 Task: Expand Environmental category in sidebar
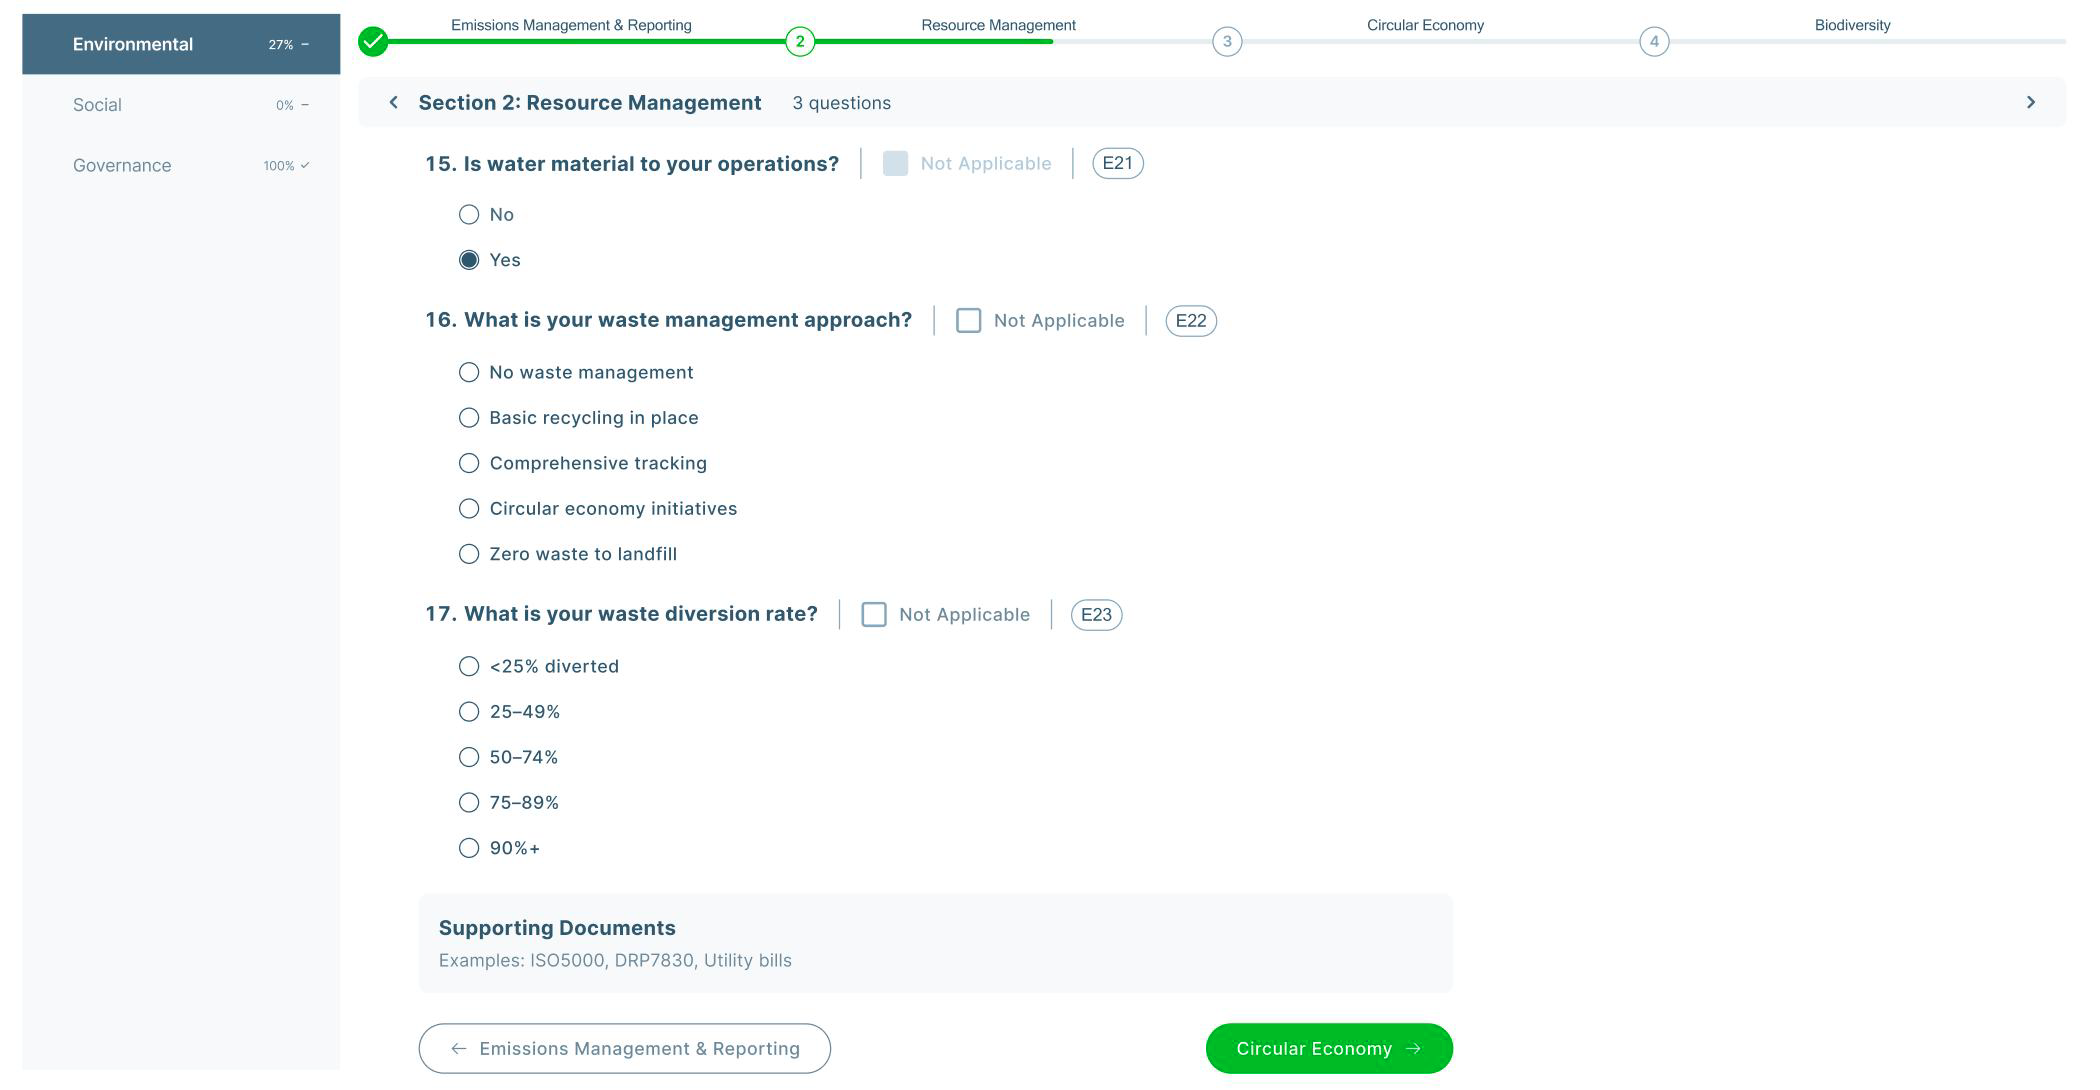(181, 44)
